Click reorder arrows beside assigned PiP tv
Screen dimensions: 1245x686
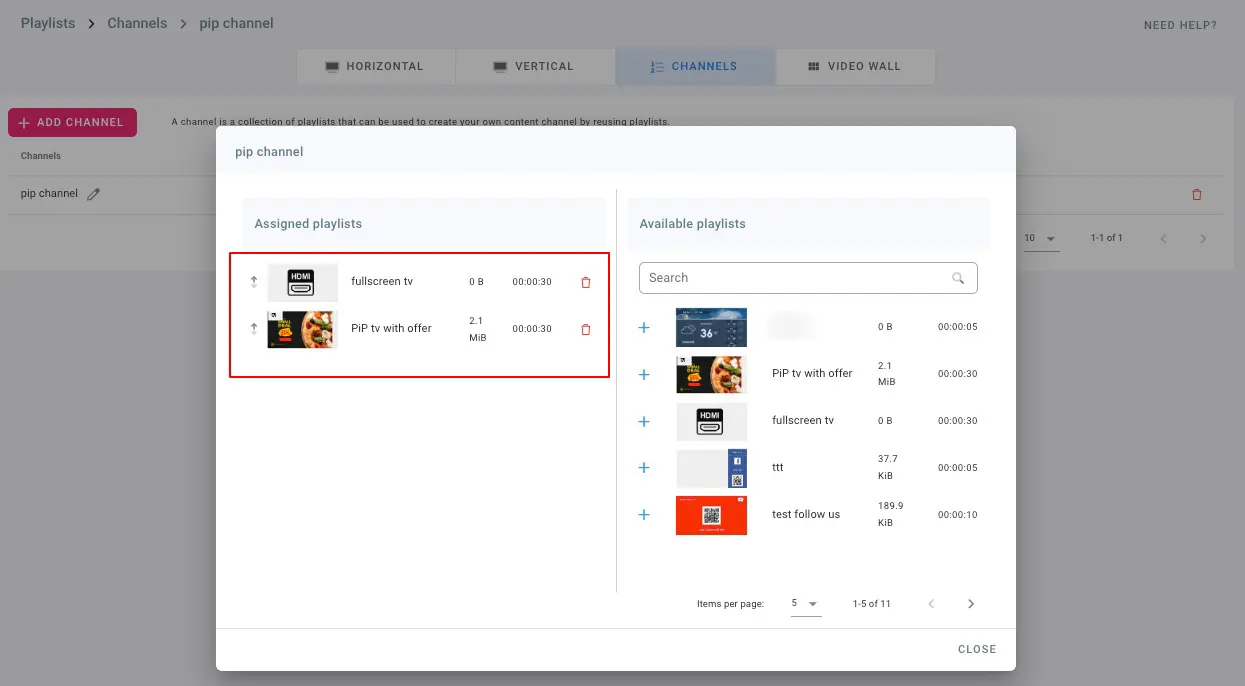(254, 329)
